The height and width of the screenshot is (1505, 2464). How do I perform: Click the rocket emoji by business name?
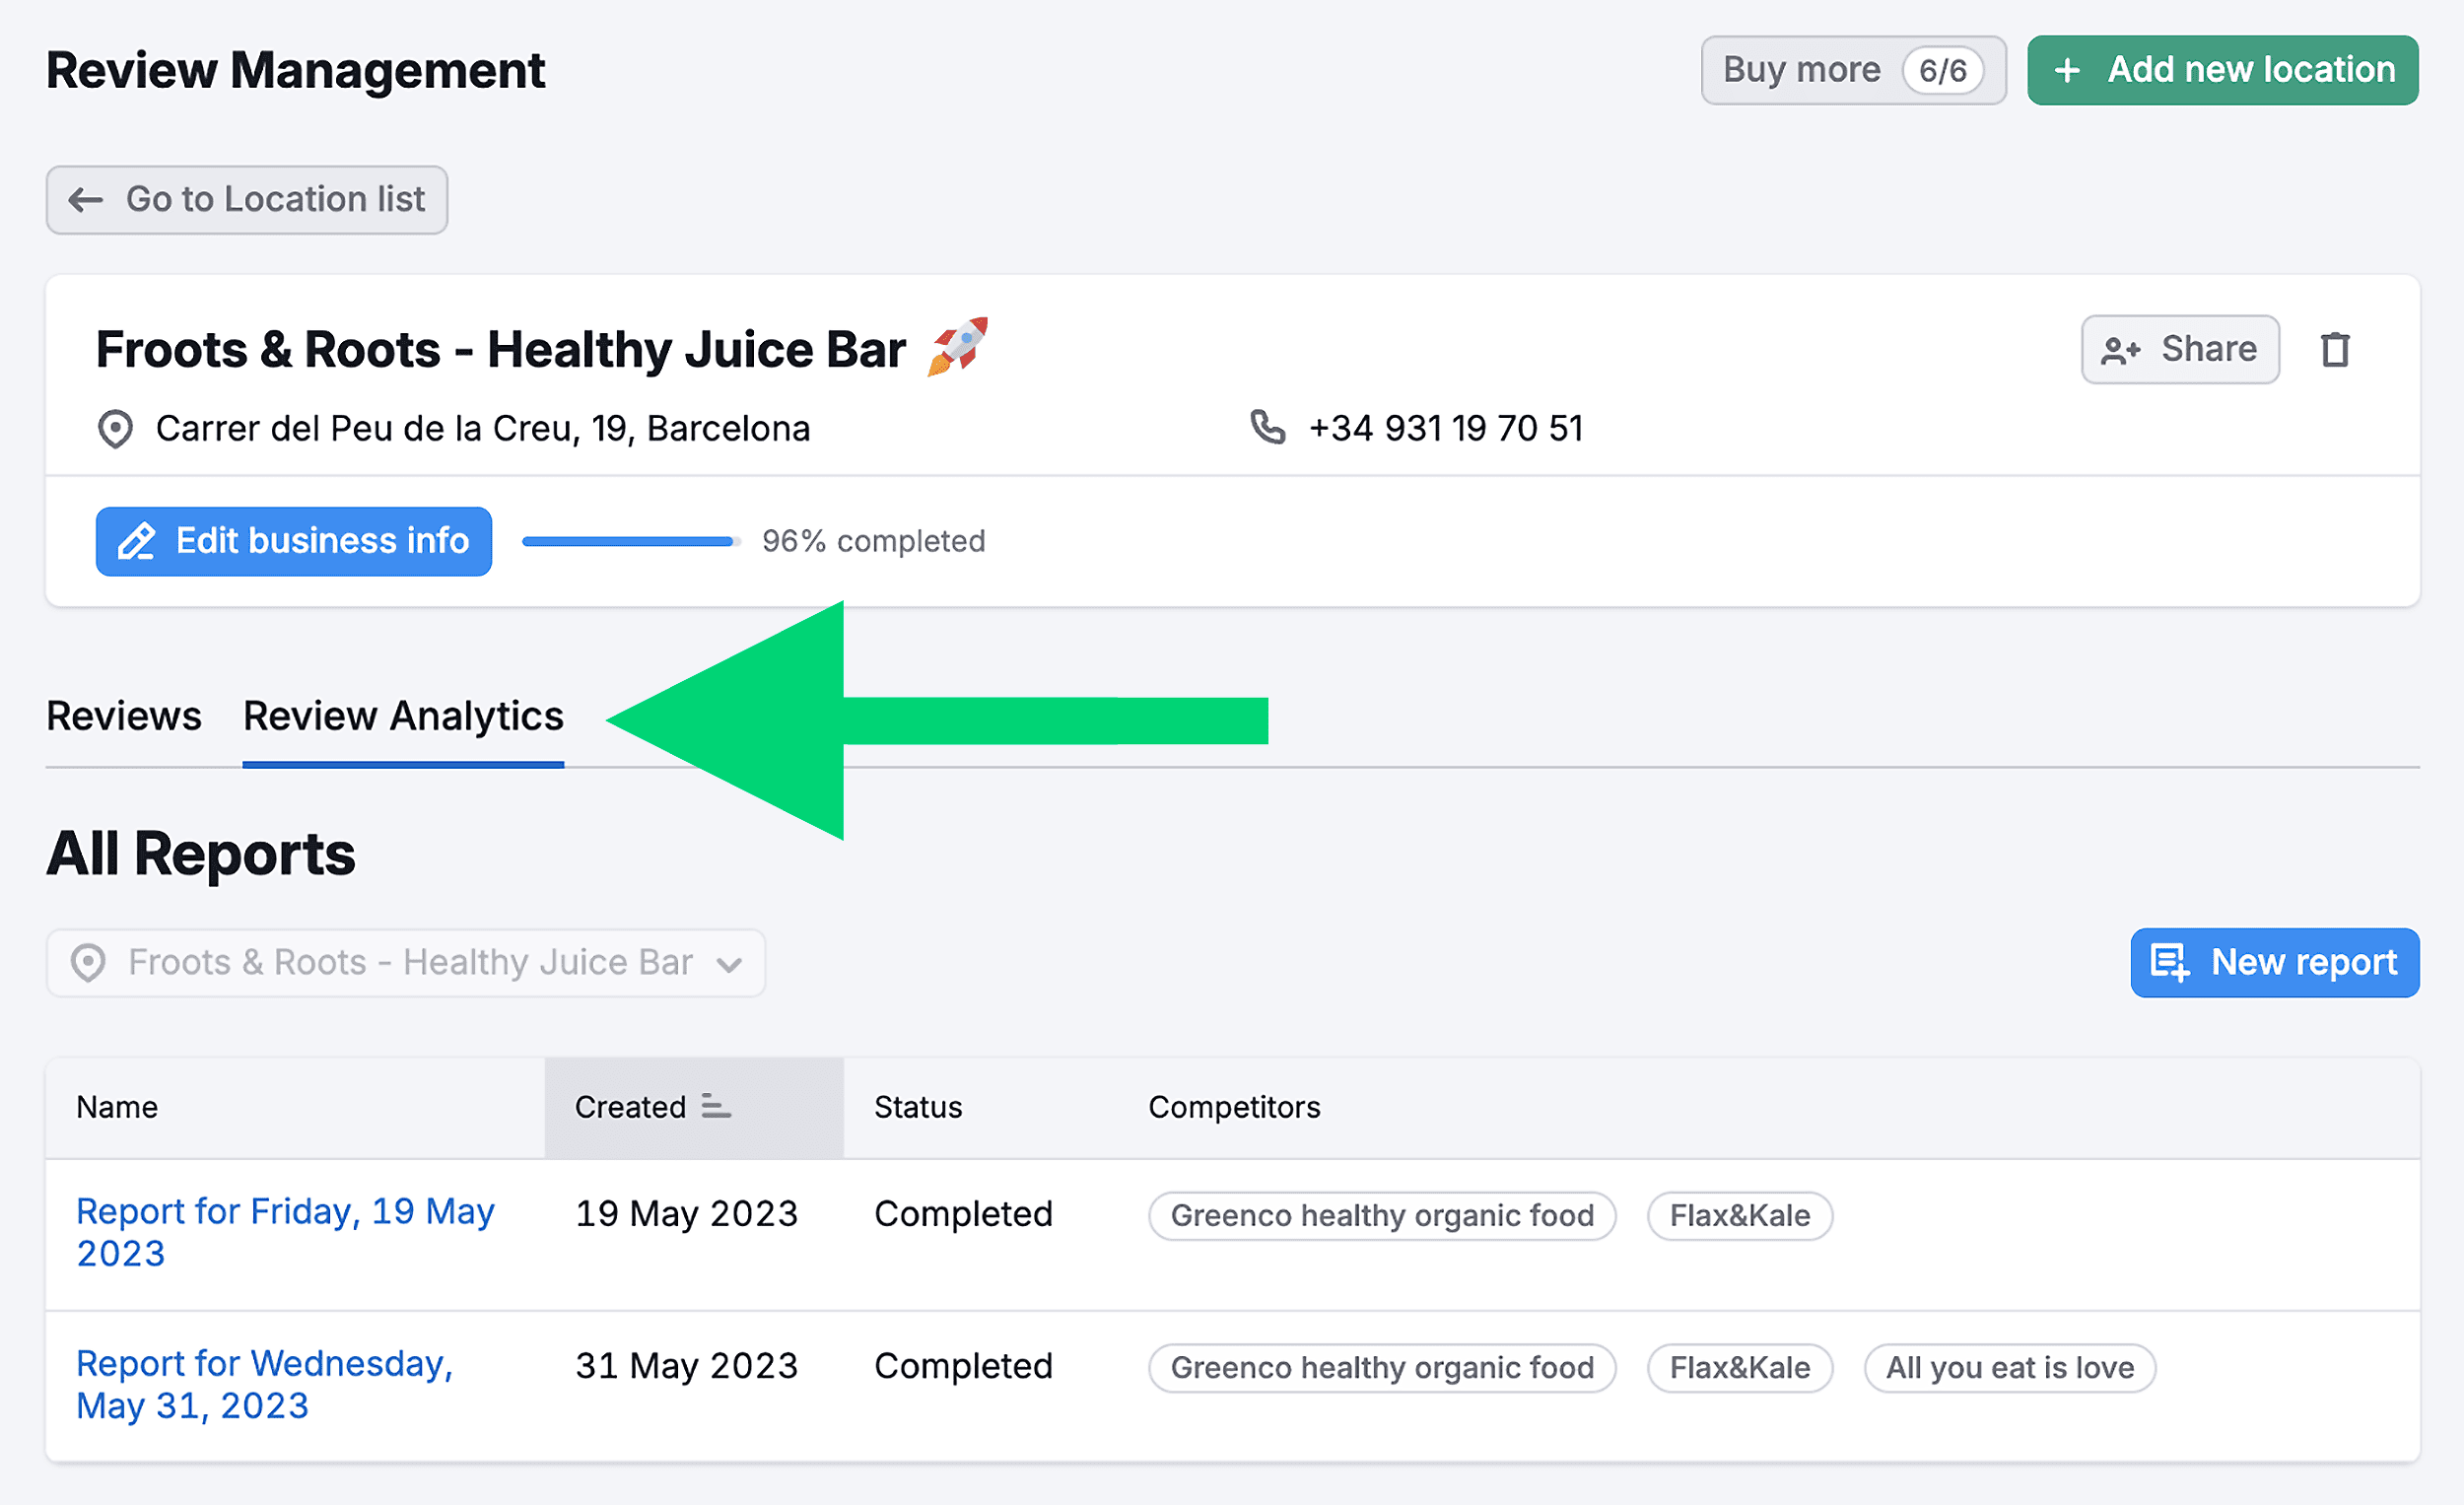click(957, 347)
